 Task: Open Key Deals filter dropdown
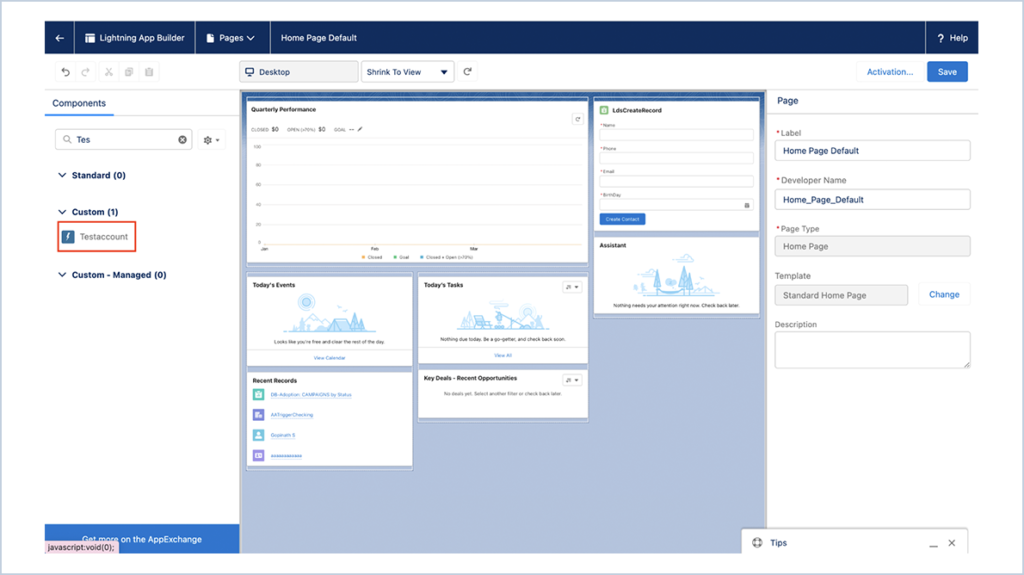click(x=572, y=380)
